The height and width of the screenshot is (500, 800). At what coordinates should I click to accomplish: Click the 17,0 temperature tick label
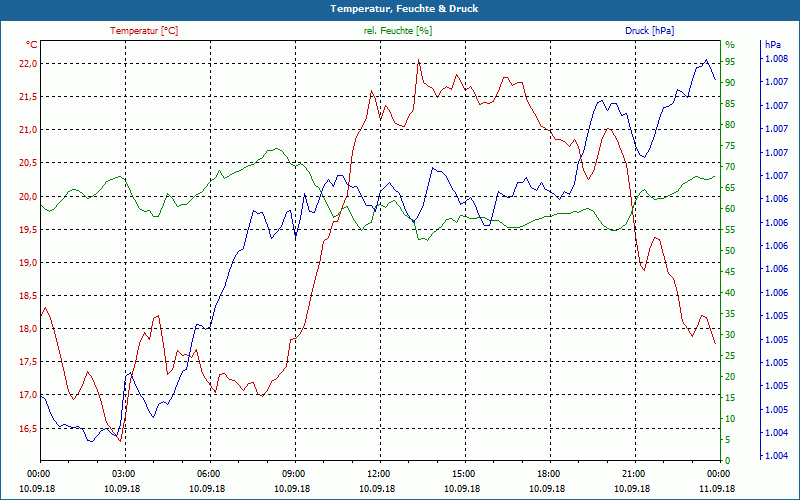click(x=28, y=395)
